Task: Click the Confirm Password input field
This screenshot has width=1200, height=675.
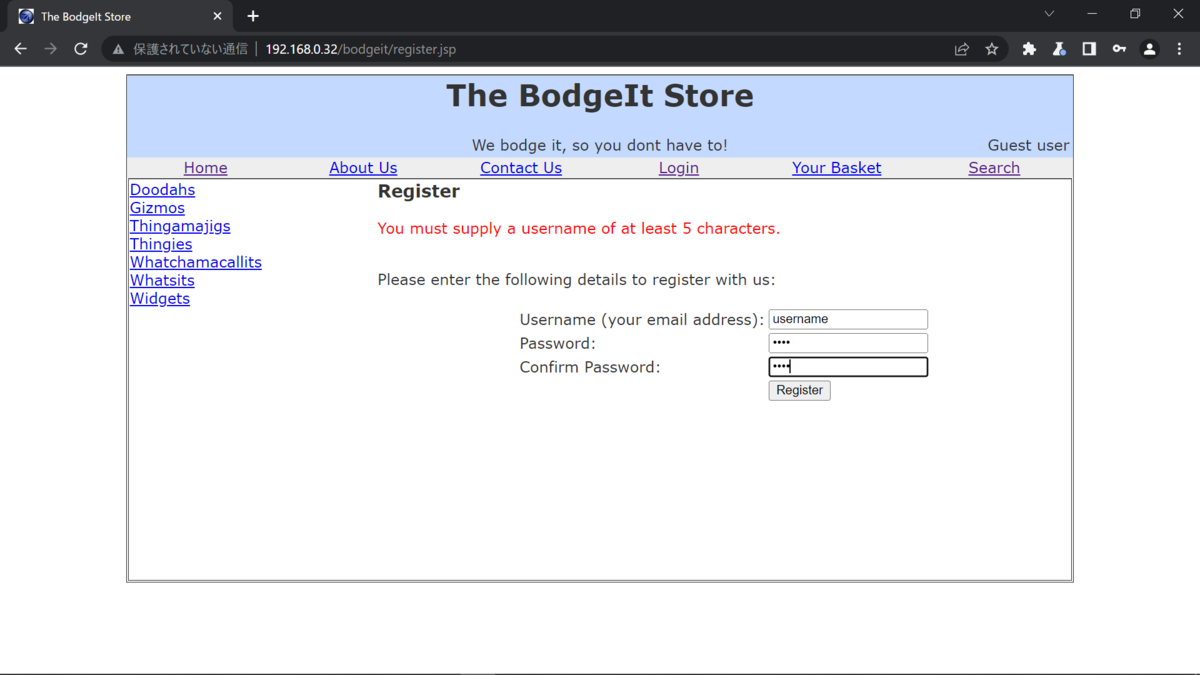Action: [848, 367]
